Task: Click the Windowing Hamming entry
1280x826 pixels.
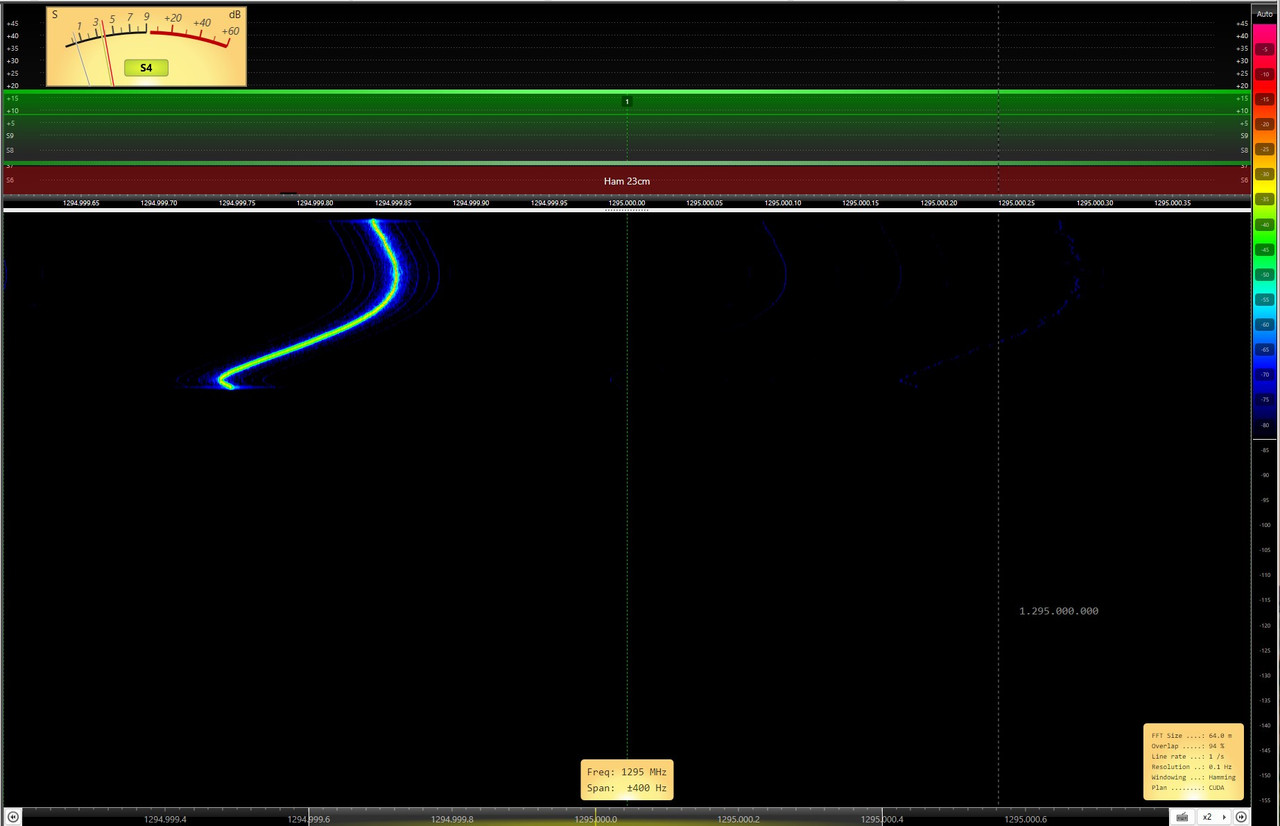Action: pyautogui.click(x=1193, y=777)
